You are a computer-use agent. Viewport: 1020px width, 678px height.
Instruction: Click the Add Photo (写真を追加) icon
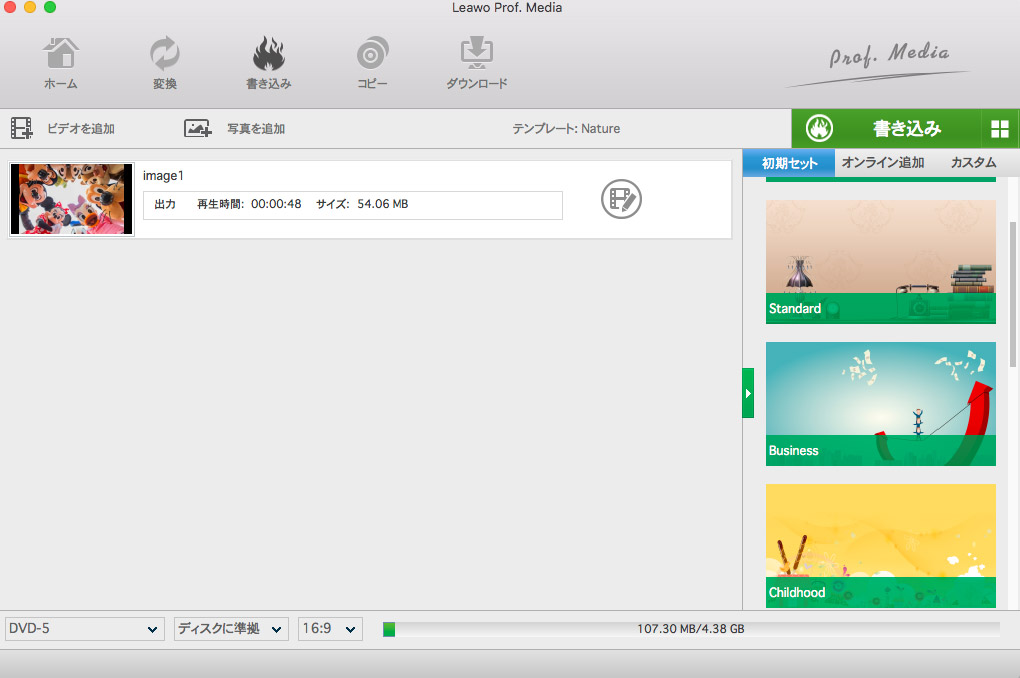point(198,128)
